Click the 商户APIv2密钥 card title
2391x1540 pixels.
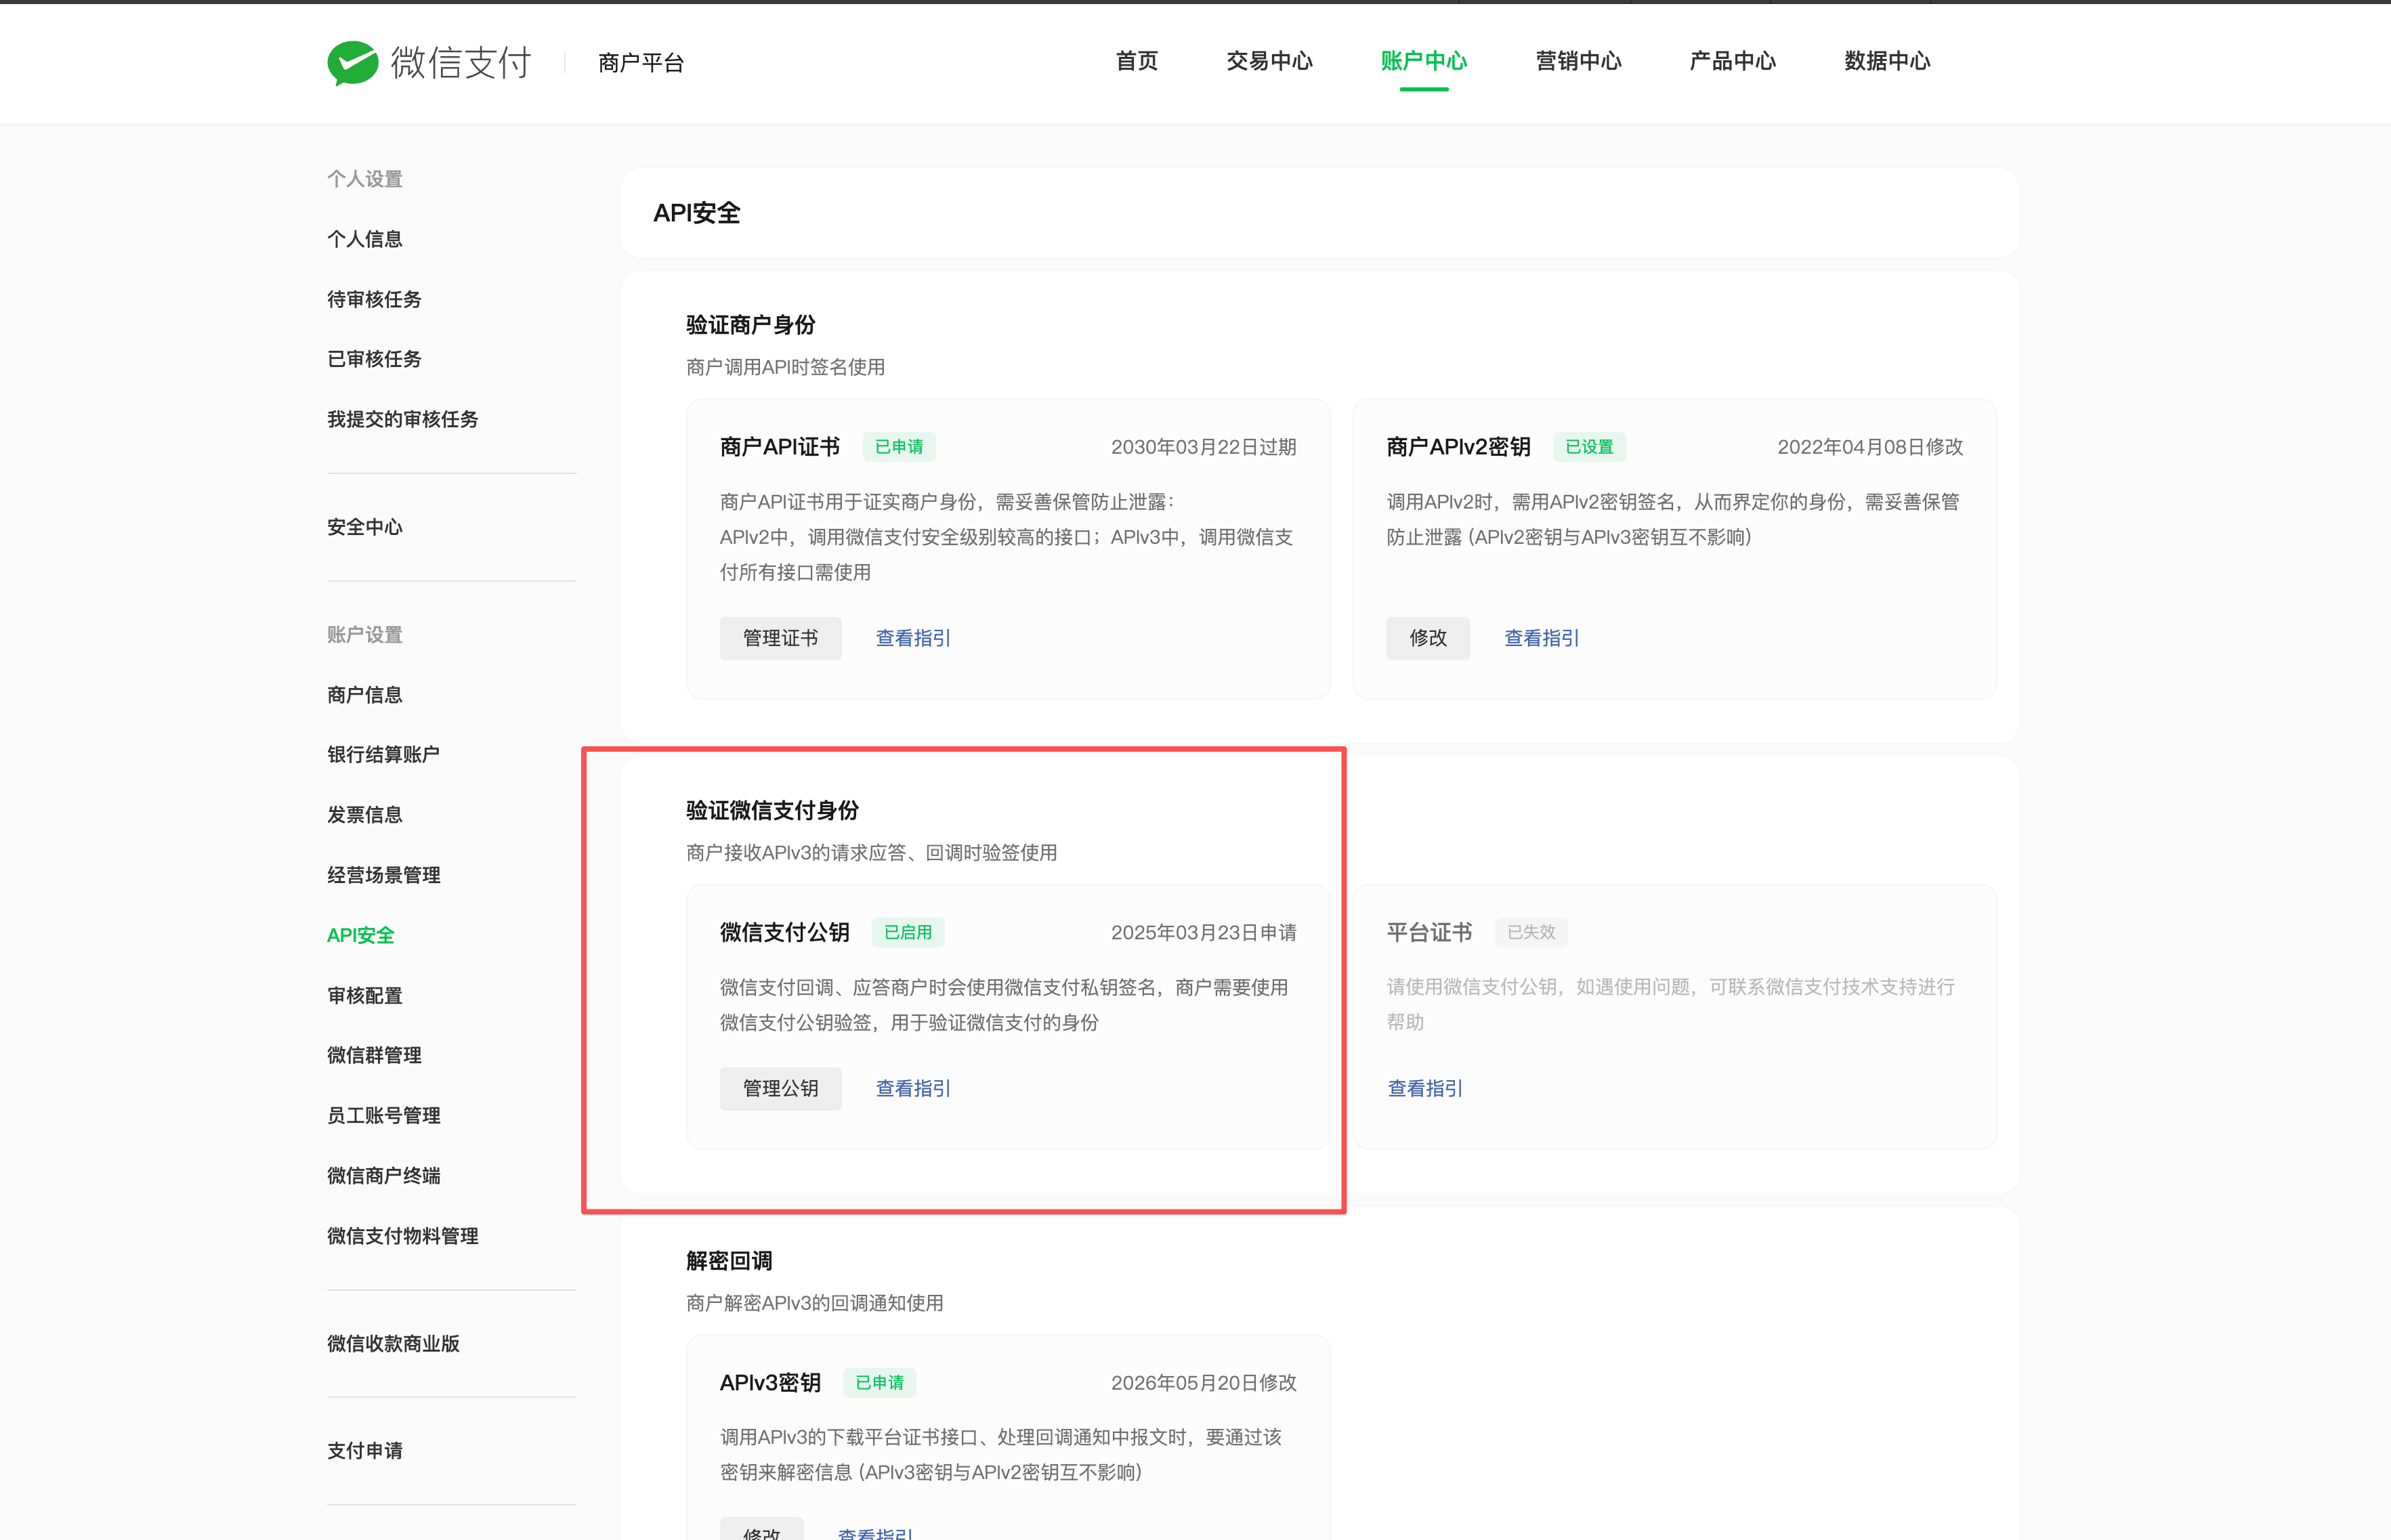coord(1458,447)
